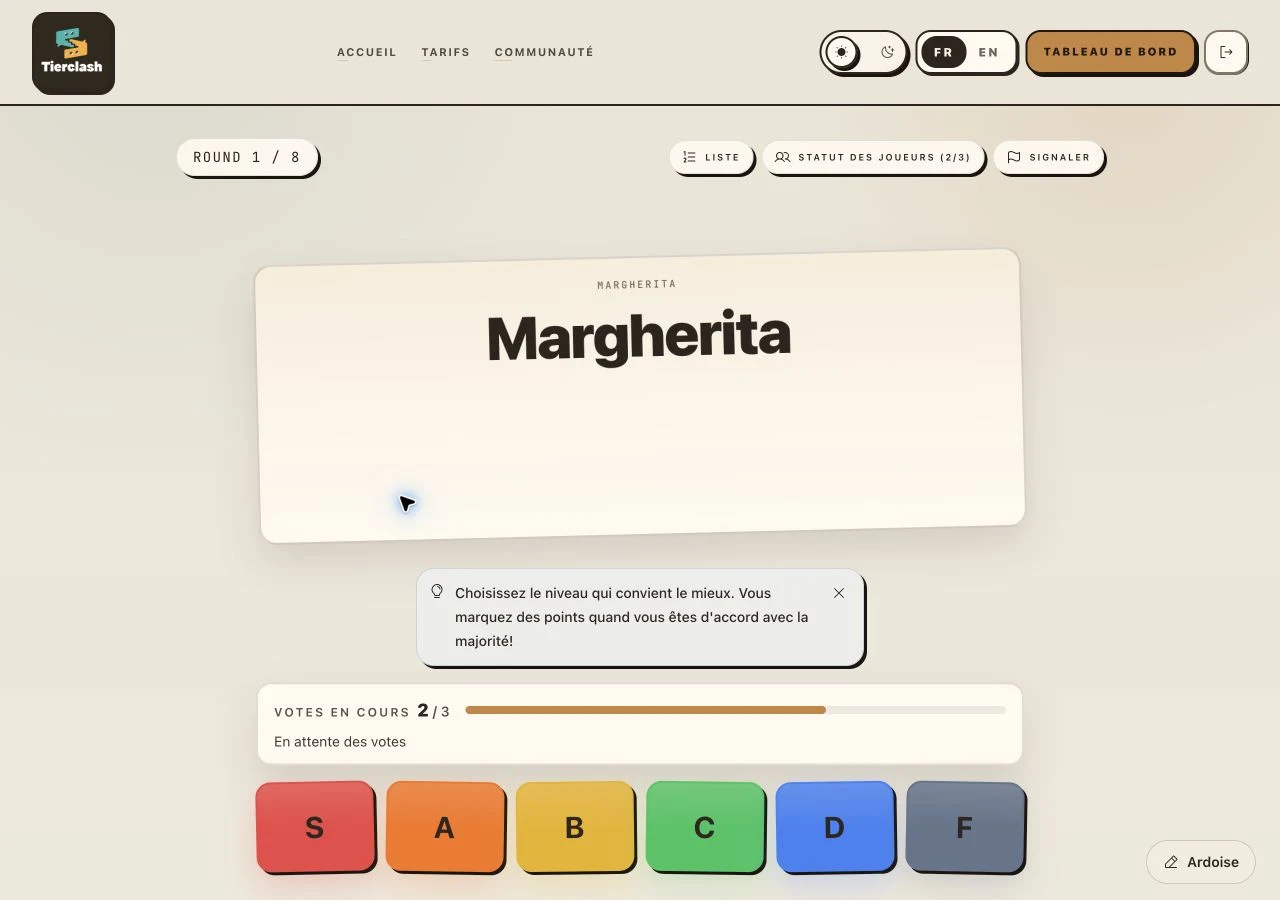Open the Tableau de bord
The height and width of the screenshot is (900, 1280).
point(1110,52)
